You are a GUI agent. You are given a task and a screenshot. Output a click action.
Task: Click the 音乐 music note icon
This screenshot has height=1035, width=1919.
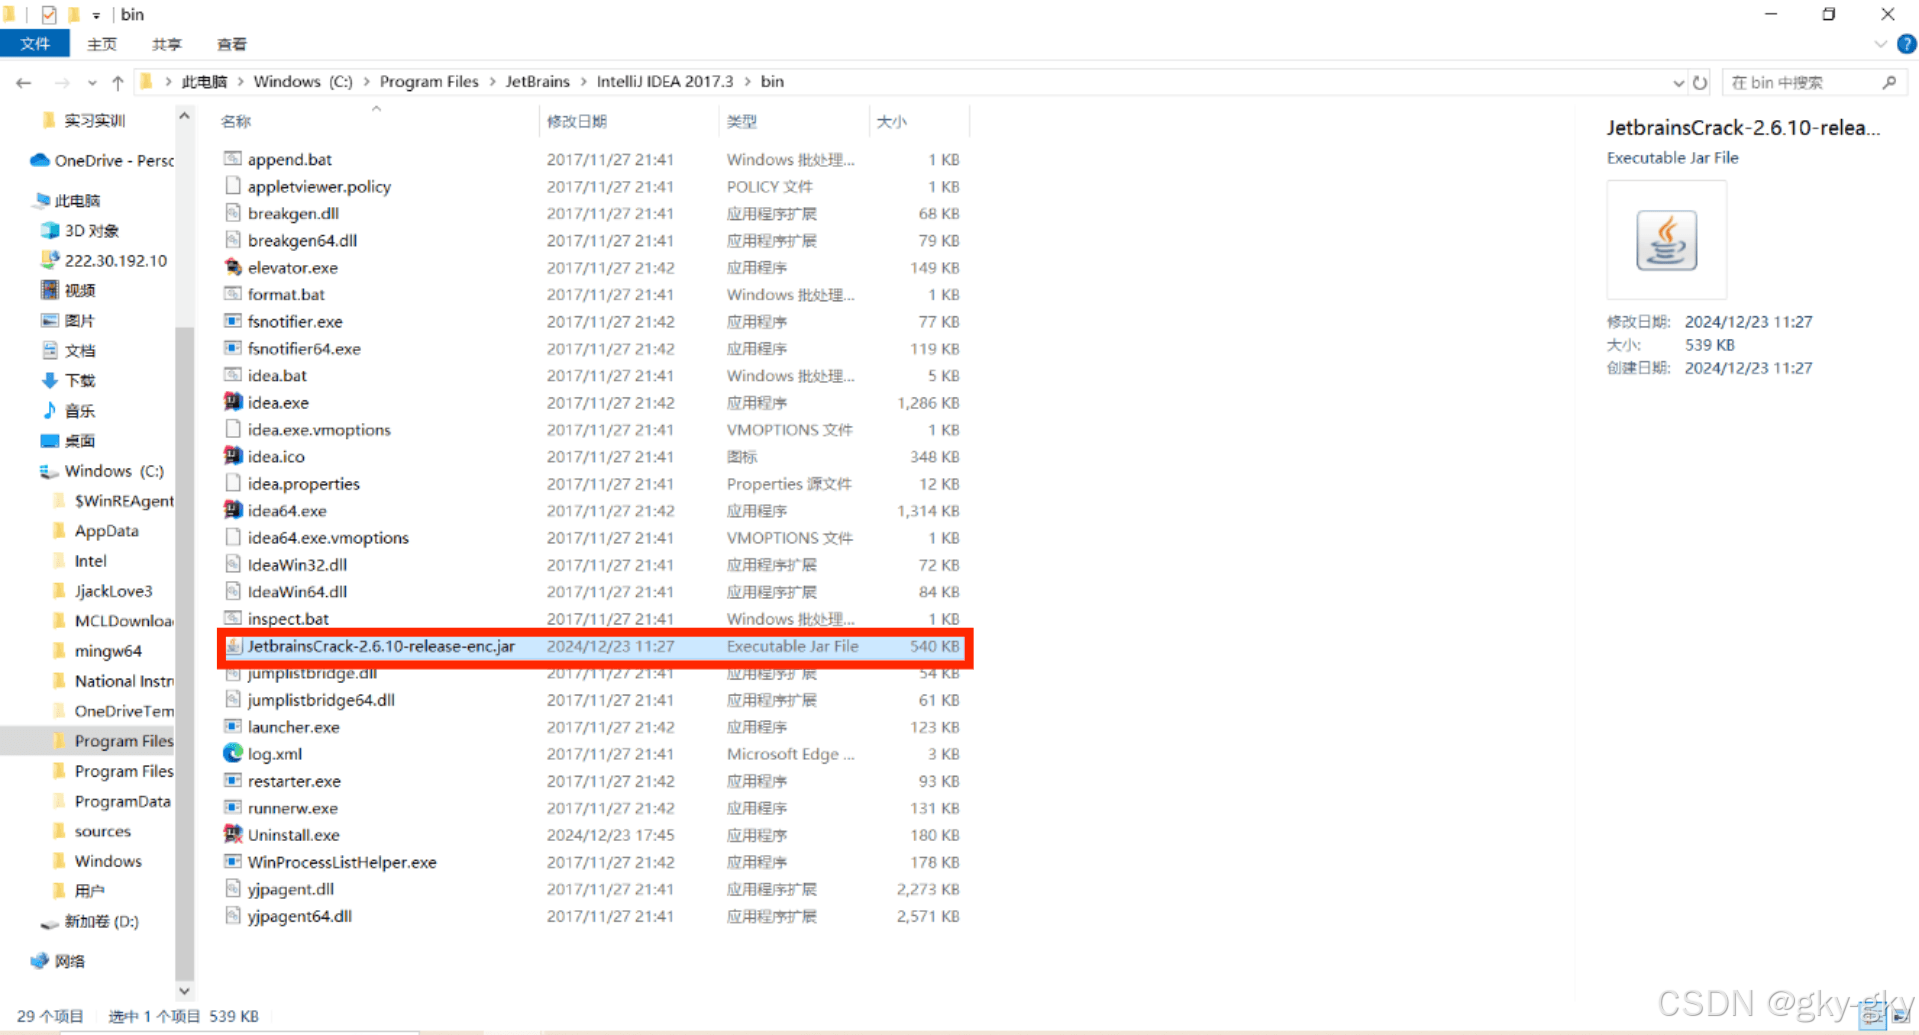pyautogui.click(x=50, y=410)
